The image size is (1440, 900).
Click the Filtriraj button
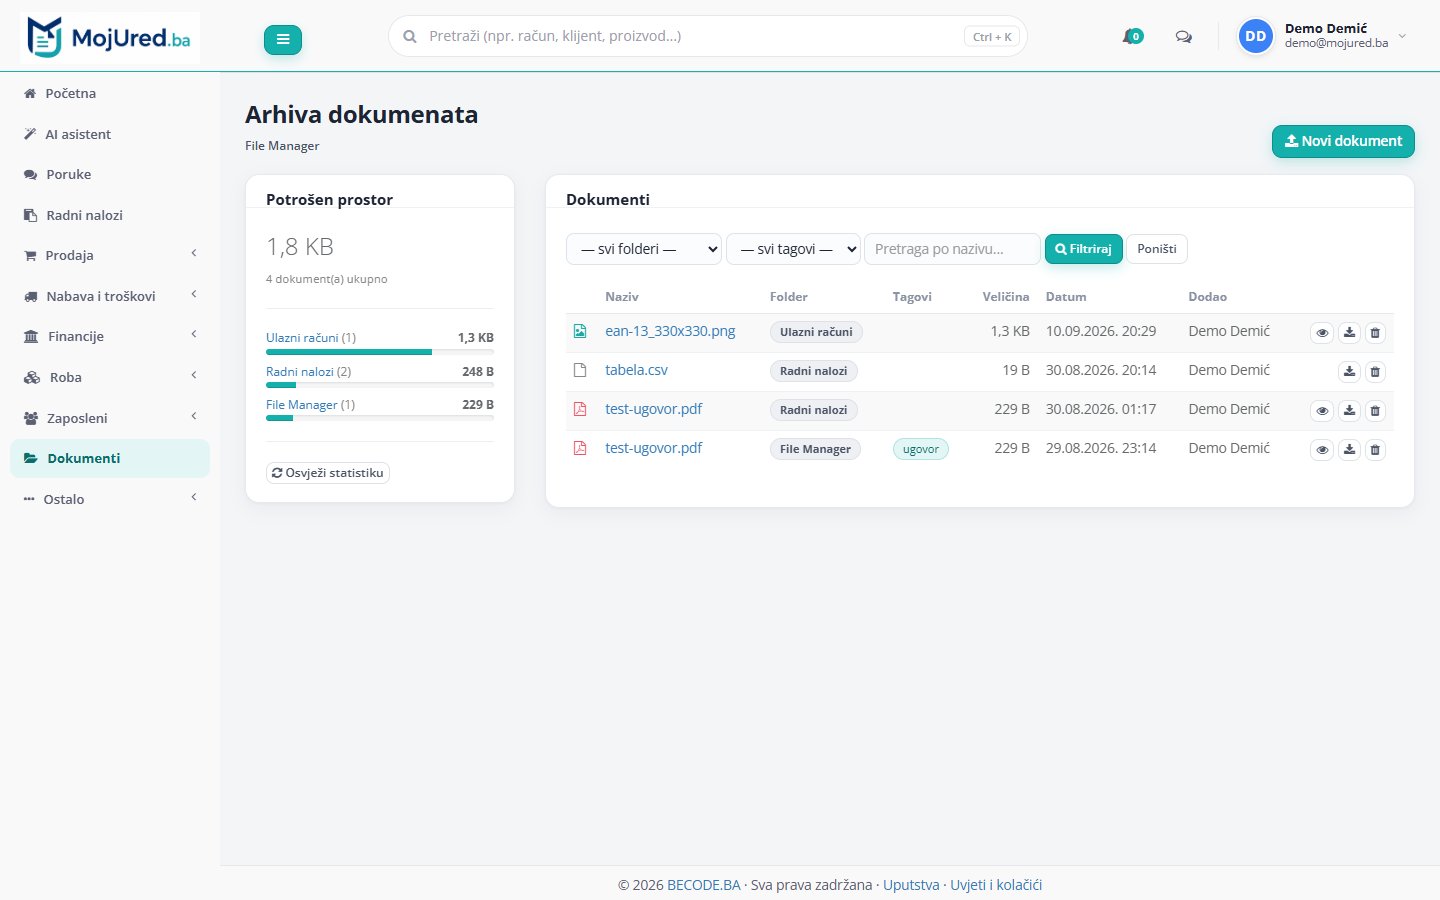tap(1084, 249)
